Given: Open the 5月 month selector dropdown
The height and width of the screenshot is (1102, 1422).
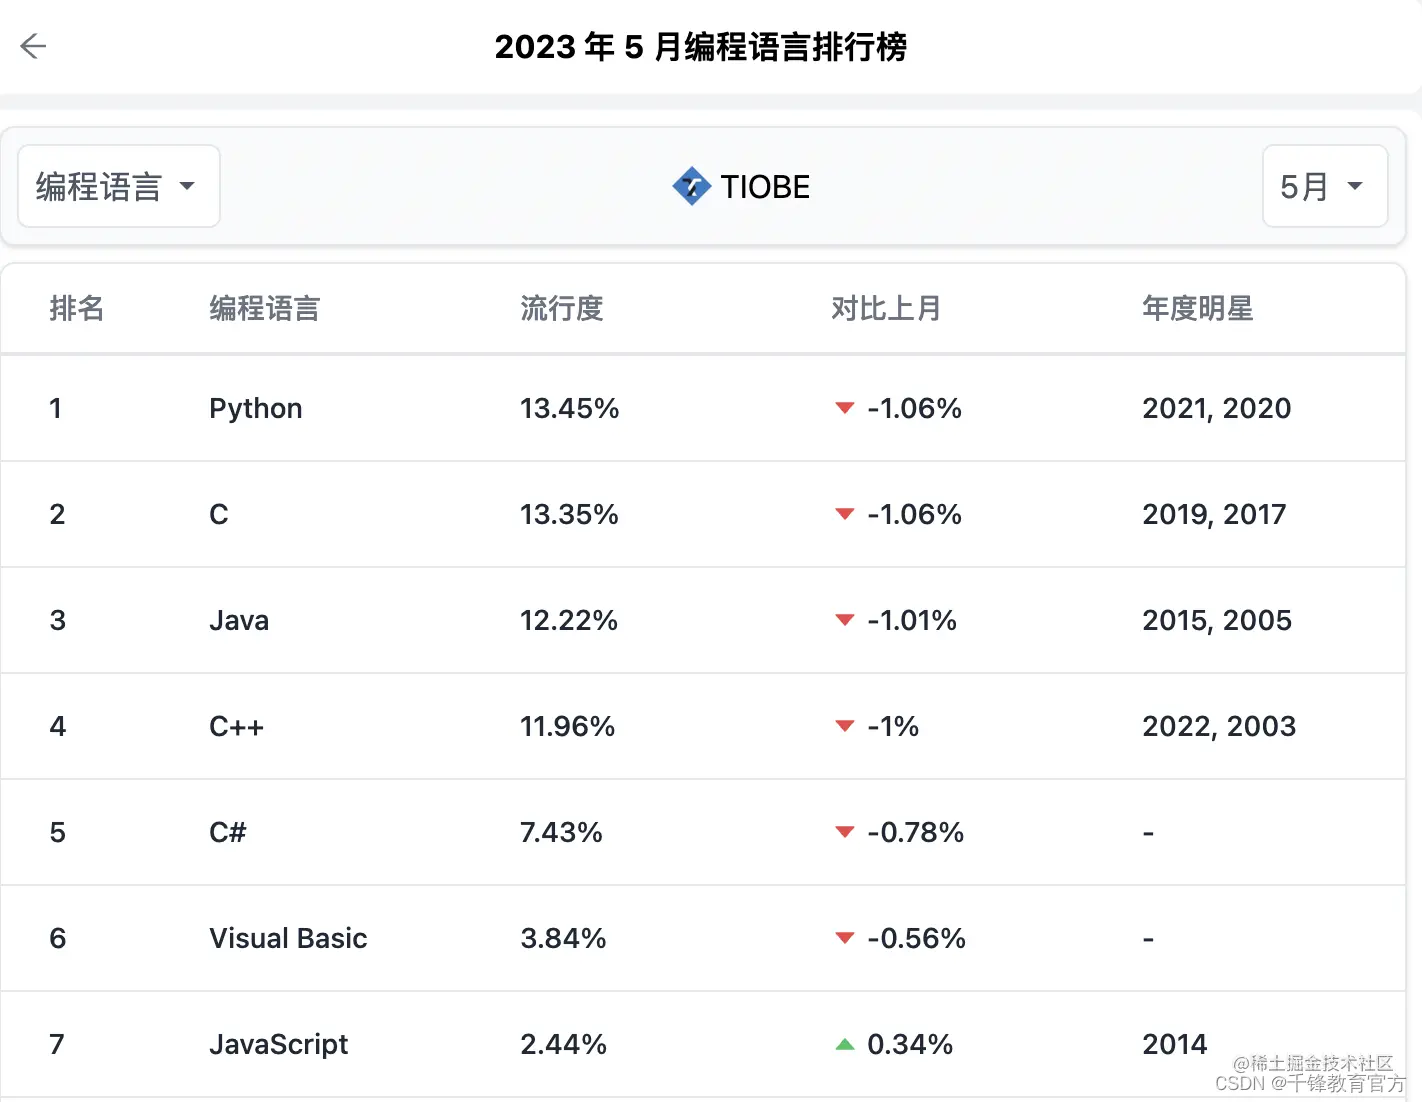Looking at the screenshot, I should click(1324, 186).
